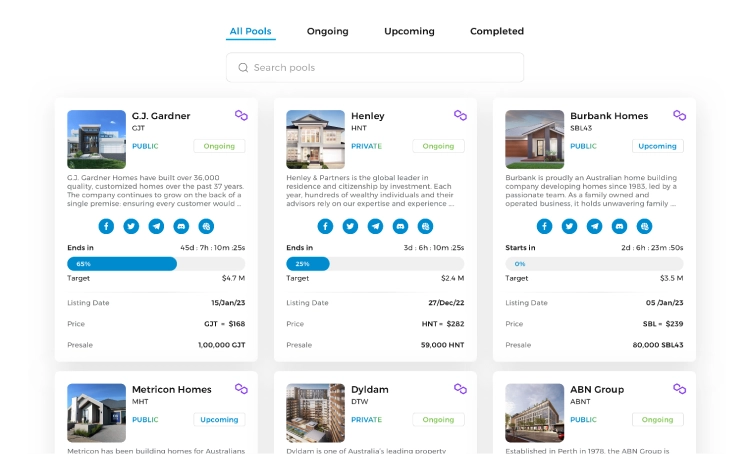The image size is (750, 454).
Task: Click the ABN Group pool title
Action: tap(597, 389)
